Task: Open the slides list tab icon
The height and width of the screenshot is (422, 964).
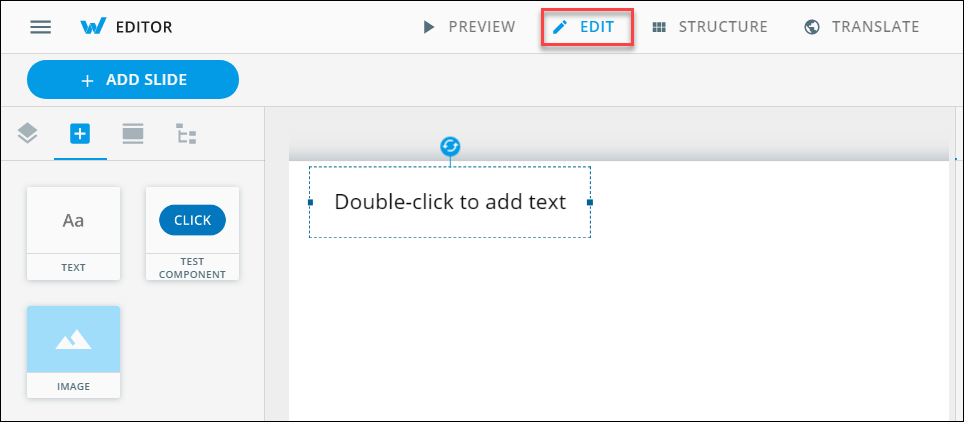Action: [x=133, y=133]
